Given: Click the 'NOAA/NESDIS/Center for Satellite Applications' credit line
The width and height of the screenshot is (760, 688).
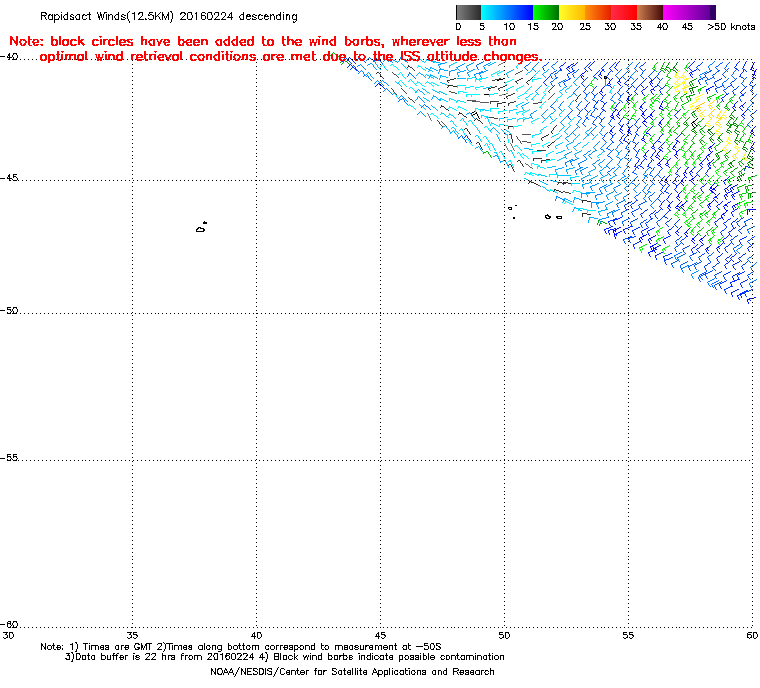Looking at the screenshot, I should pyautogui.click(x=352, y=672).
